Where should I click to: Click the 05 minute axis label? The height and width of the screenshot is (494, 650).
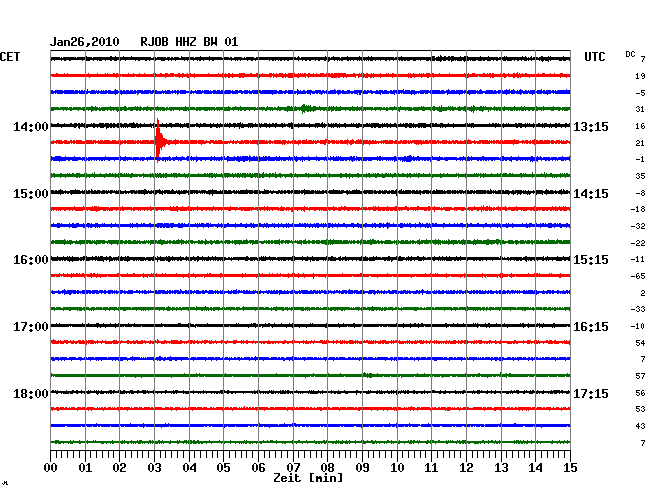[223, 467]
